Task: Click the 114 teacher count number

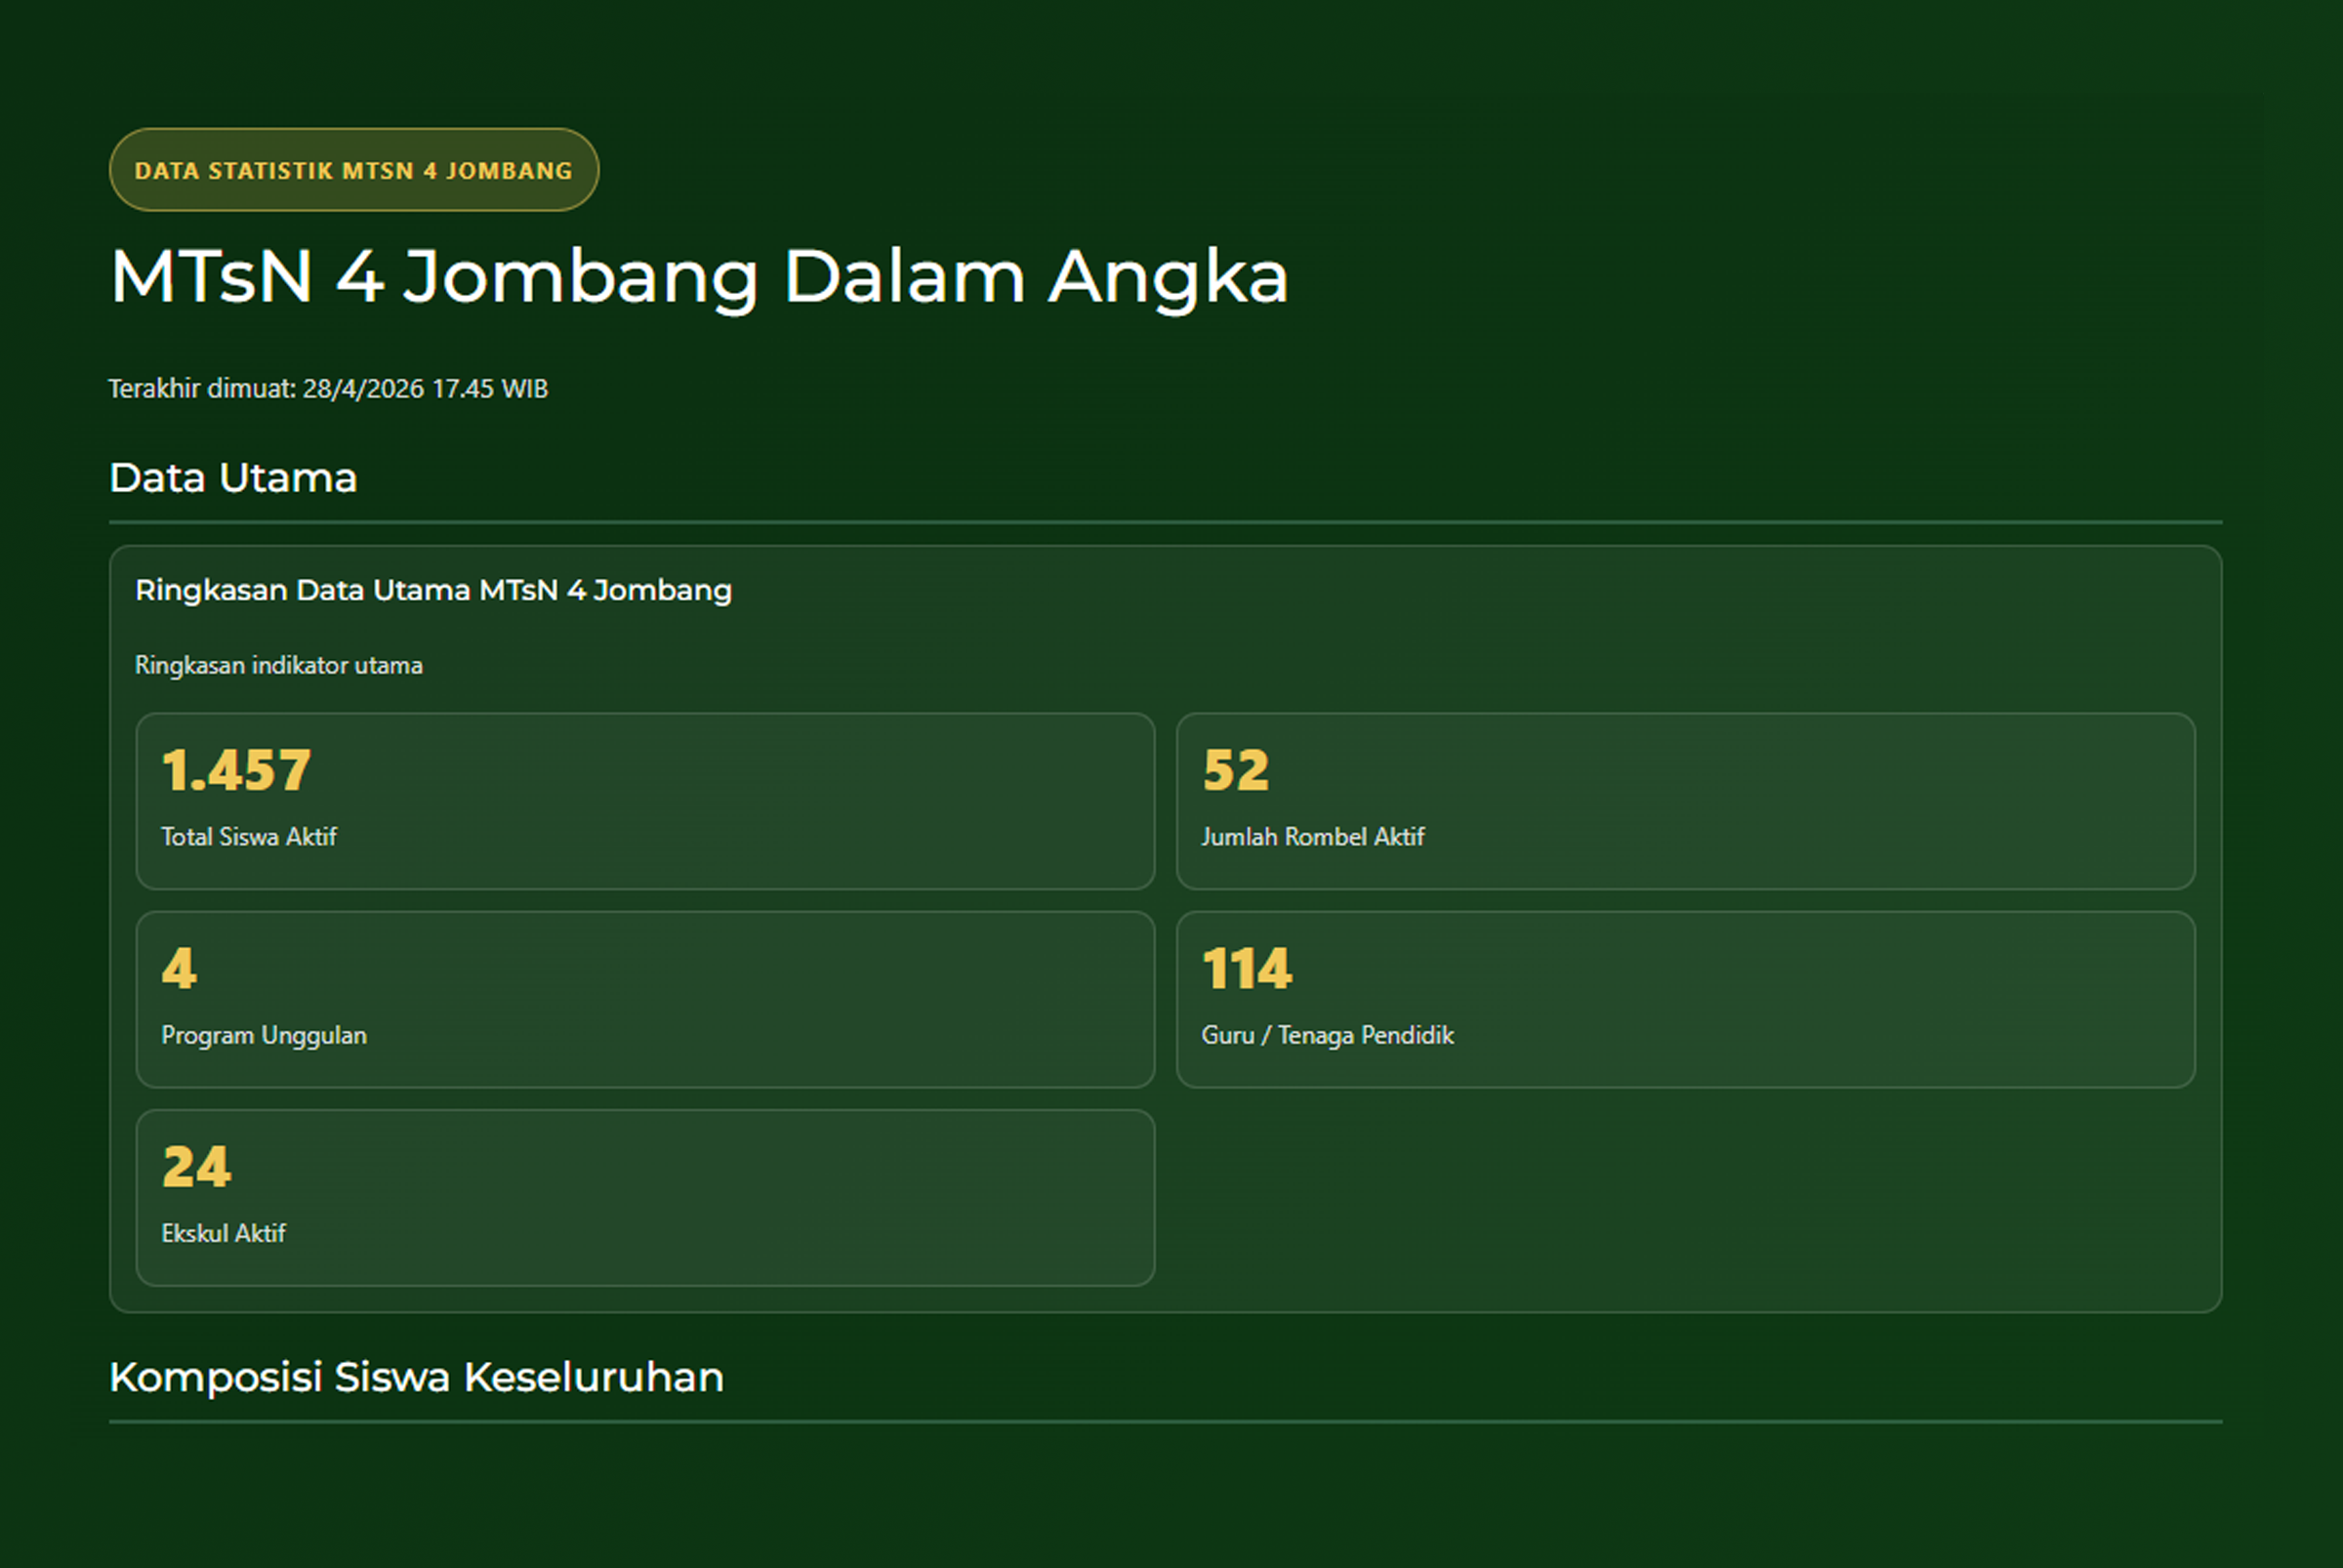Action: click(1247, 968)
